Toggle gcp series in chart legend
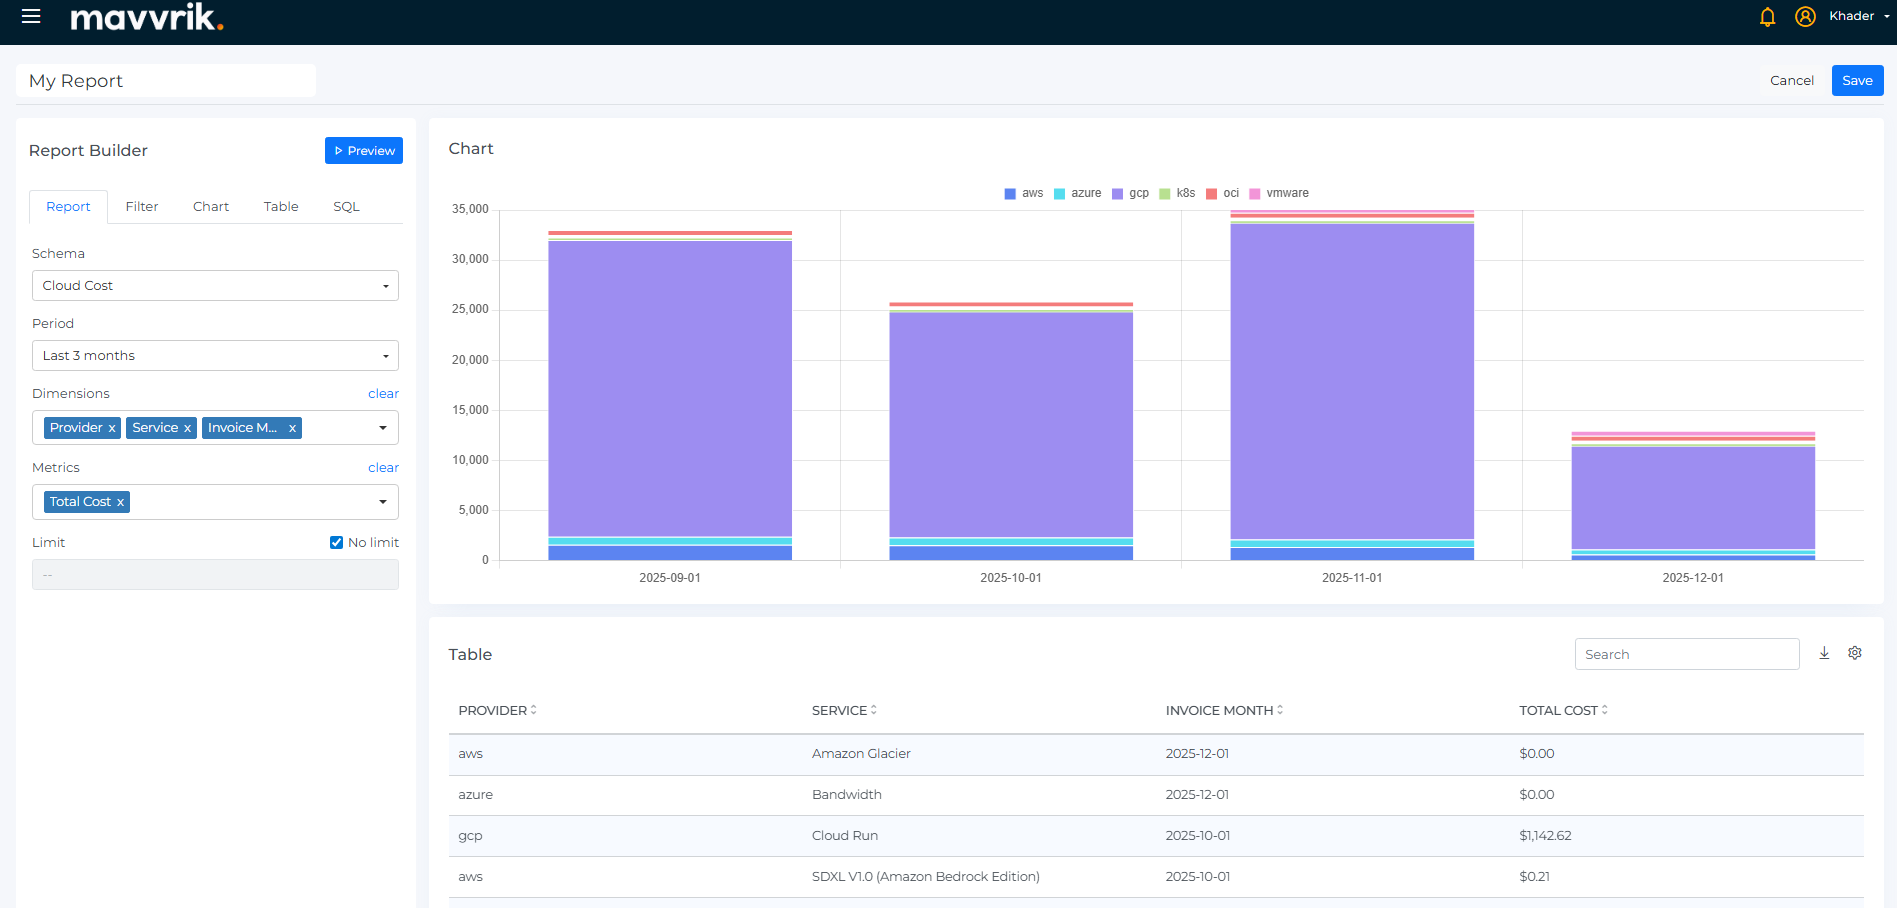This screenshot has width=1897, height=908. click(x=1131, y=193)
